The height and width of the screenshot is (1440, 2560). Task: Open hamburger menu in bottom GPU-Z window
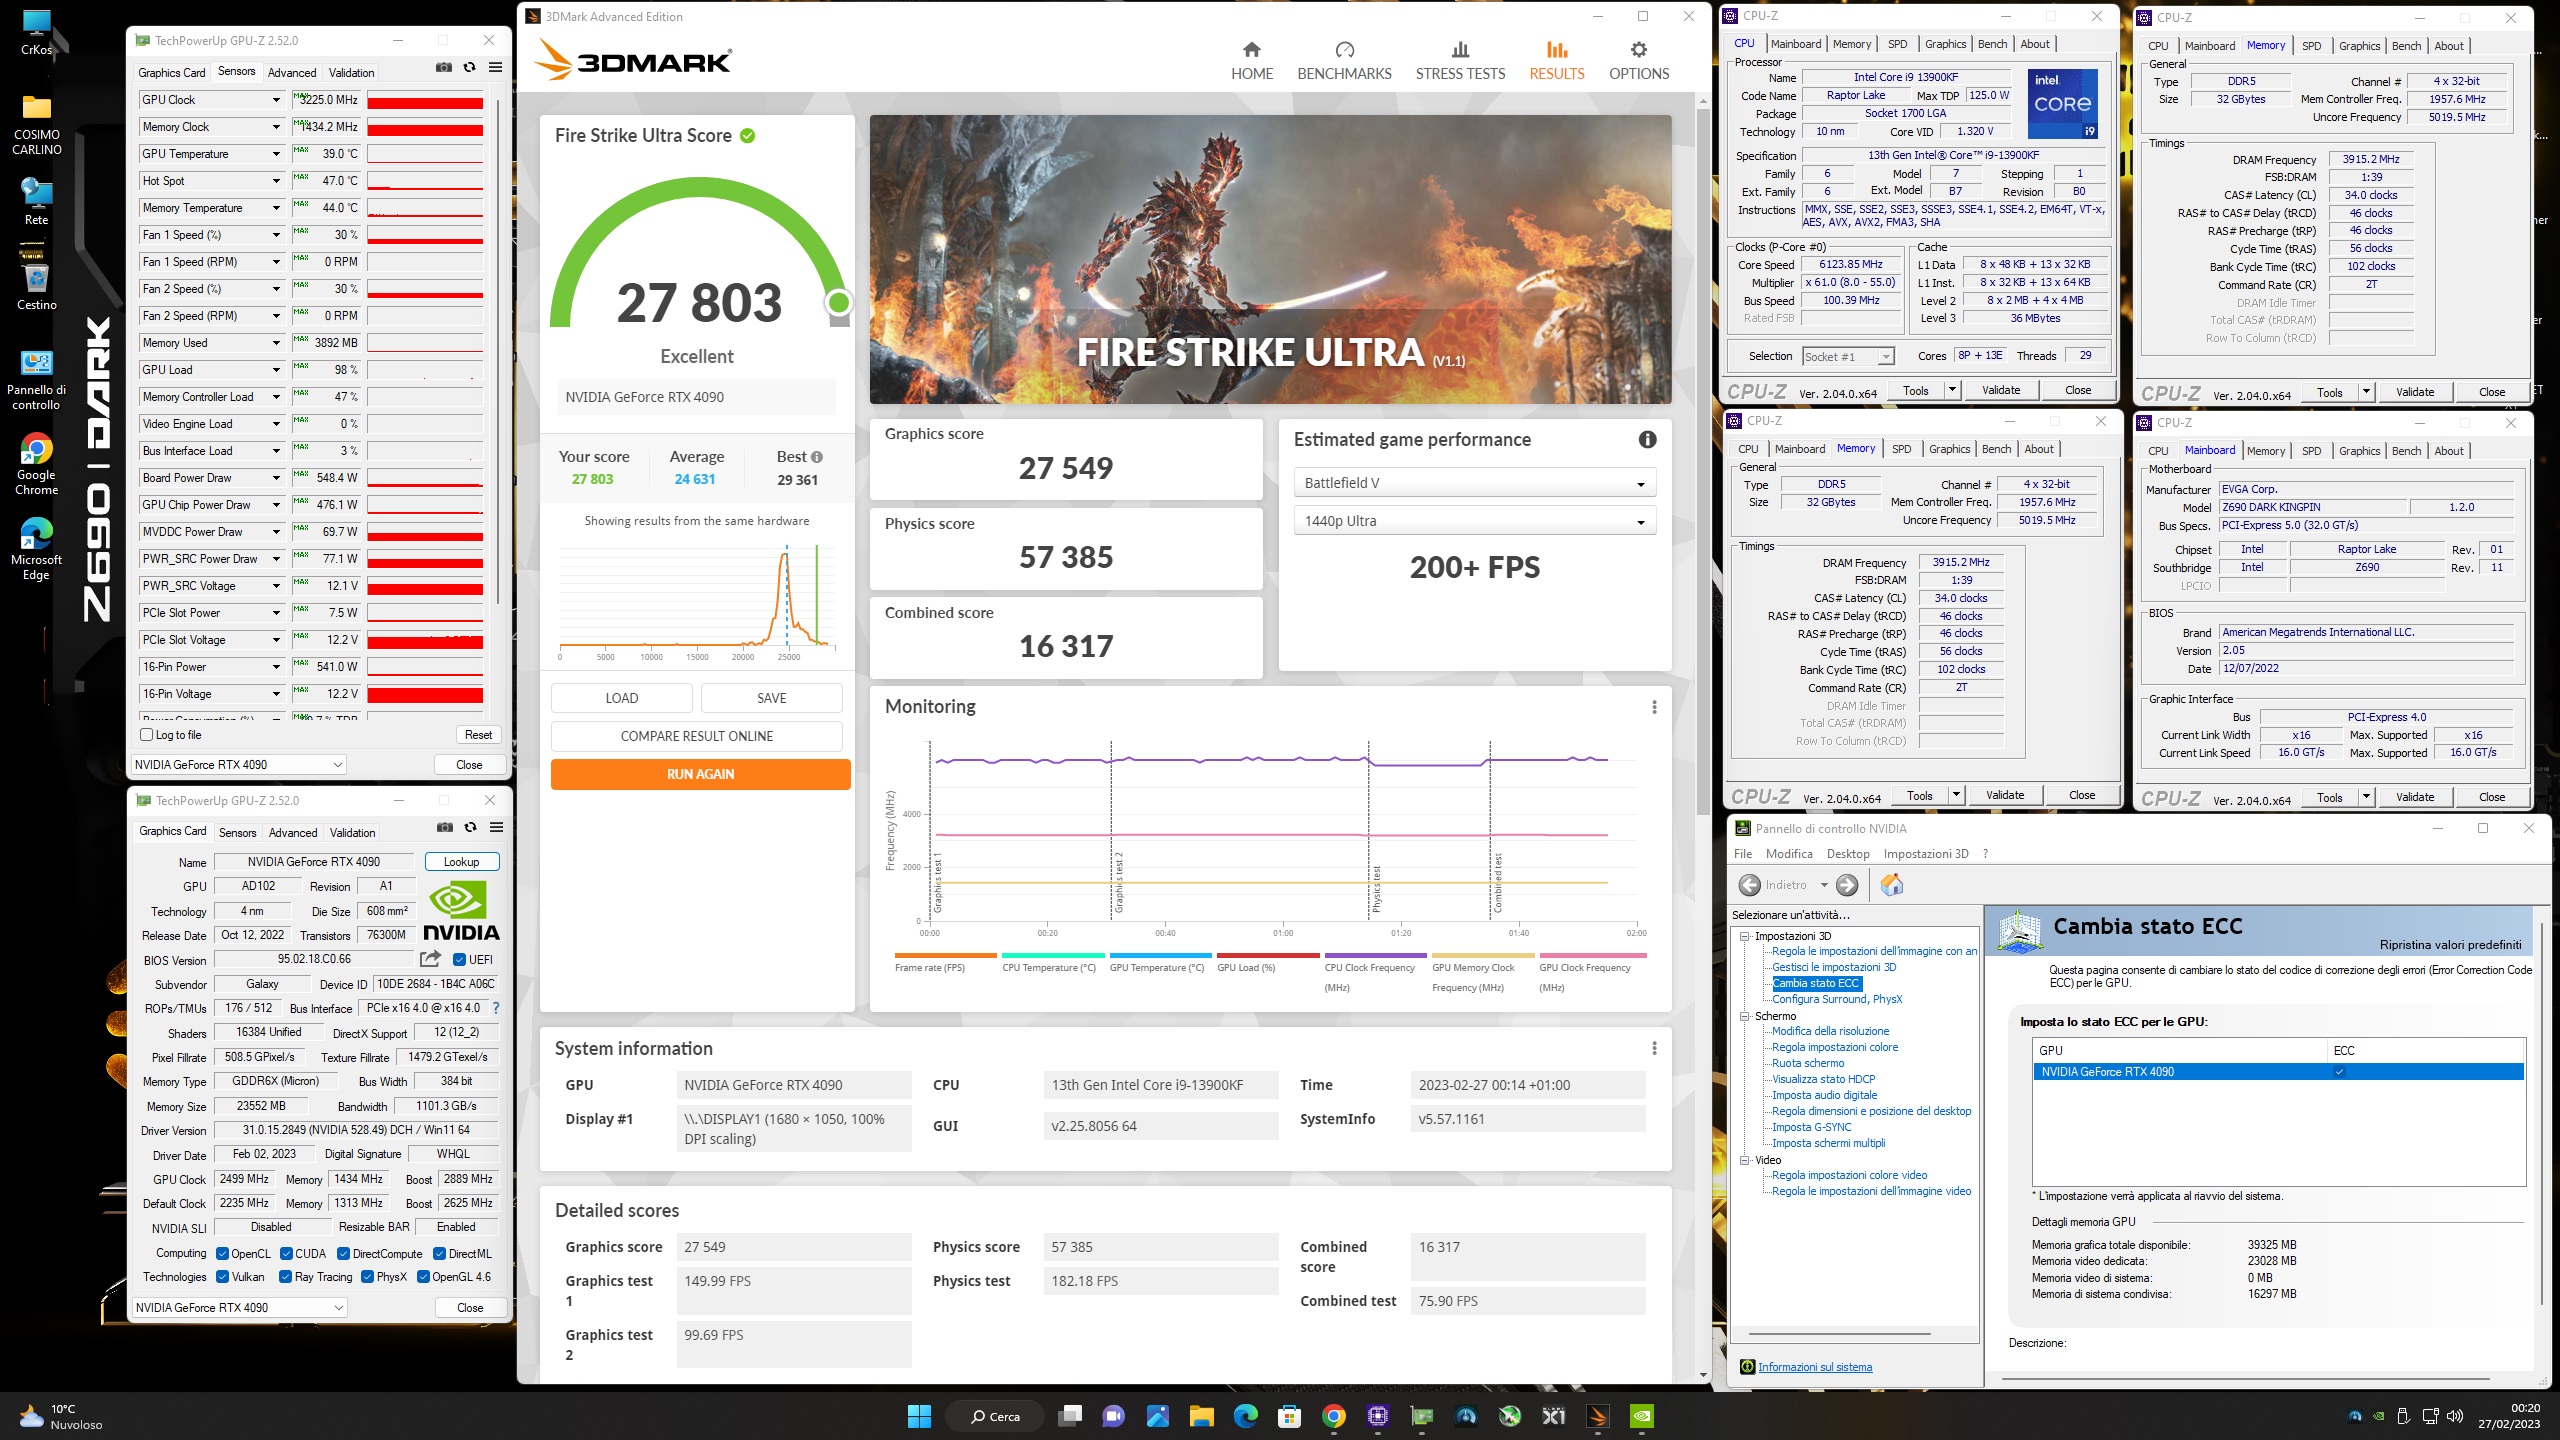click(496, 828)
